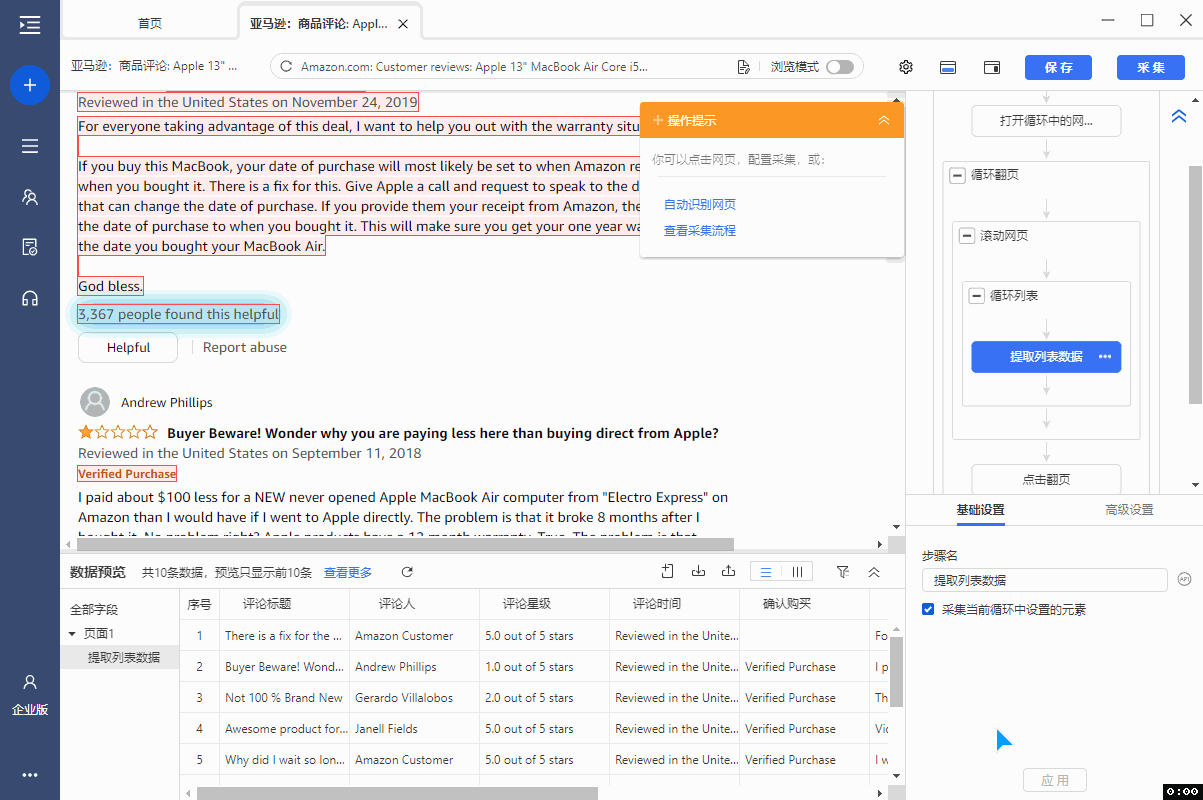This screenshot has height=800, width=1203.
Task: Select the 点击翻页 workflow node
Action: 1046,479
